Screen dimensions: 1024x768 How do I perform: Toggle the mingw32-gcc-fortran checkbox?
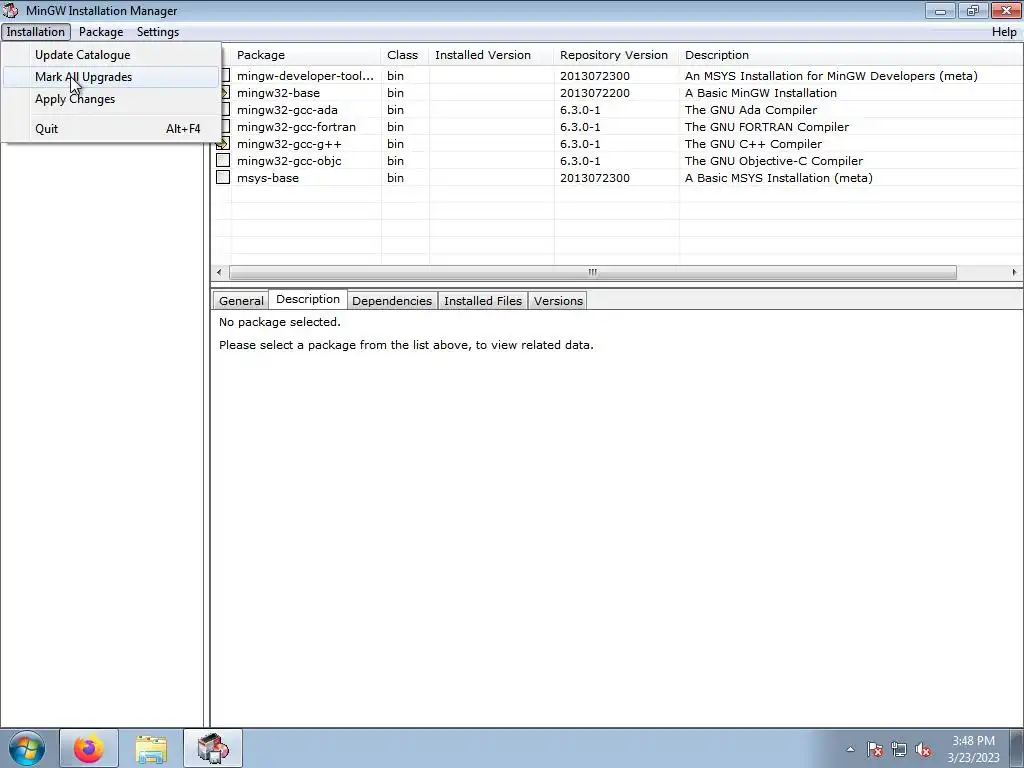223,127
